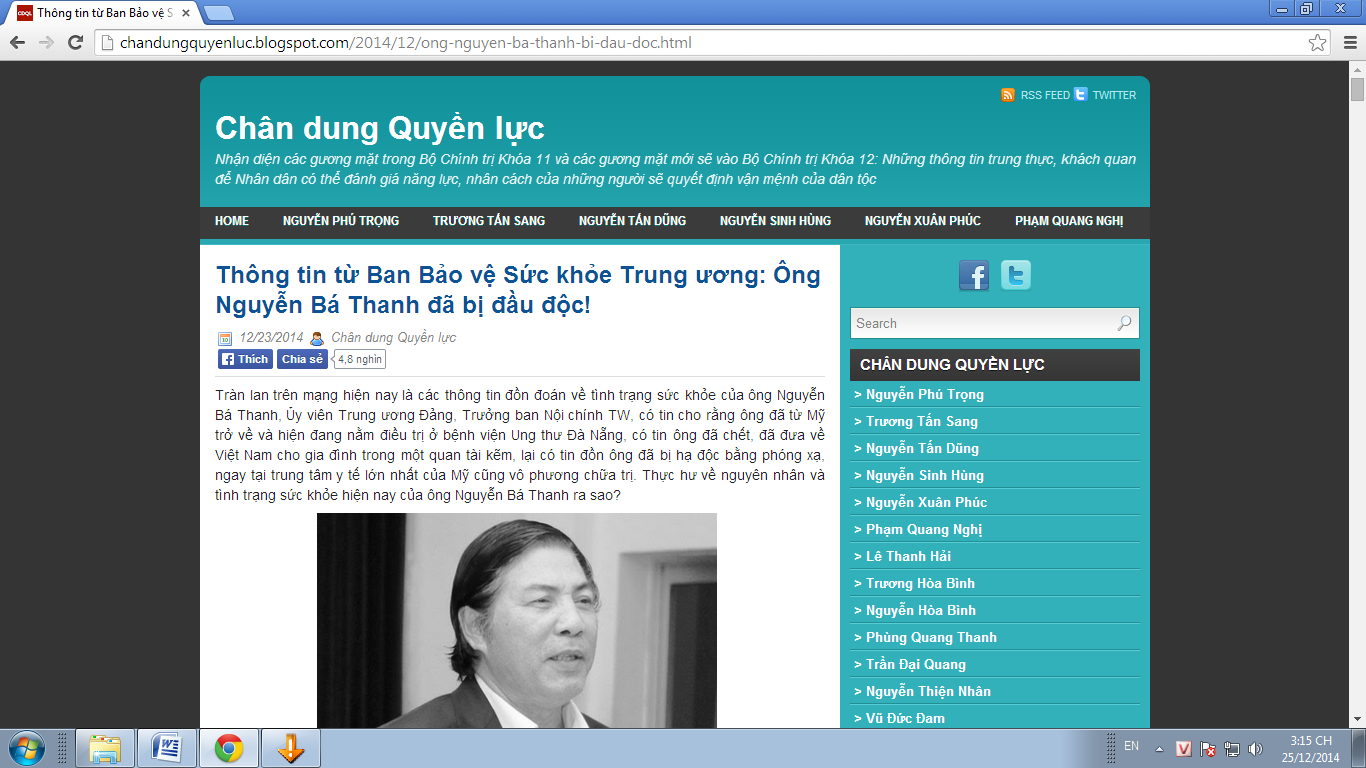
Task: Open Microsoft Word from the taskbar
Action: click(167, 748)
